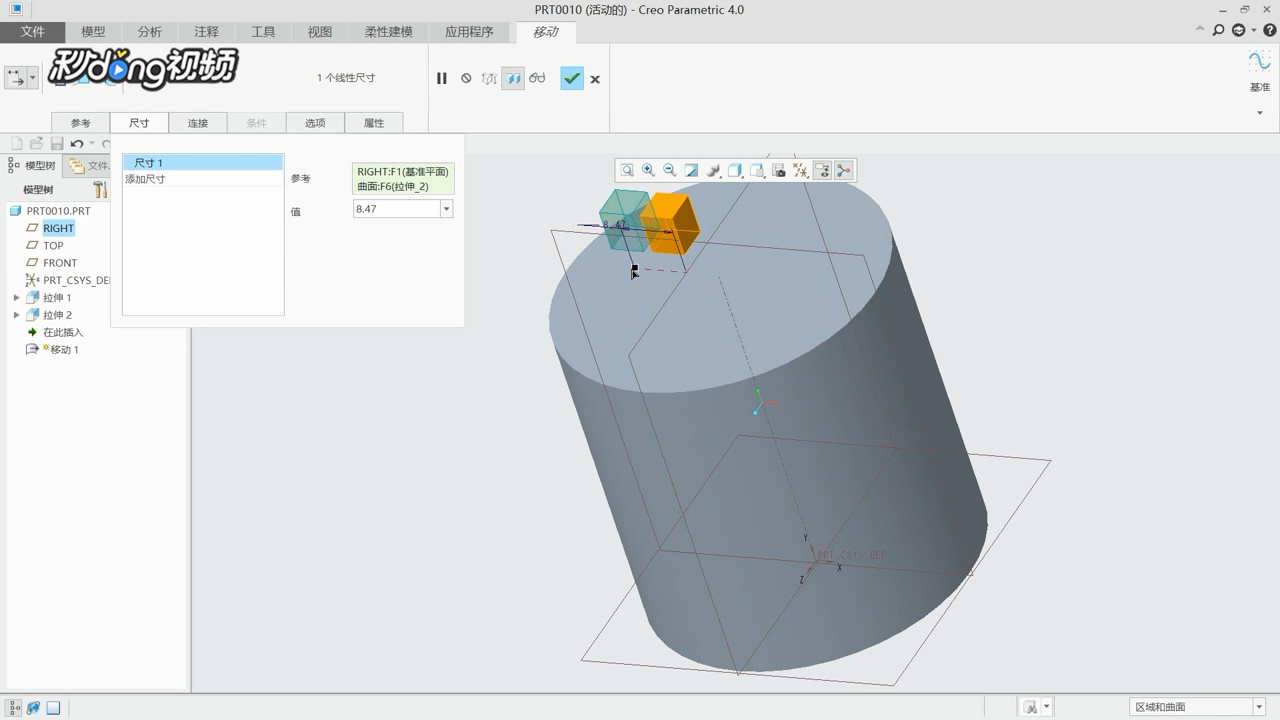Viewport: 1280px width, 720px height.
Task: Click the repaint screen icon
Action: click(691, 171)
